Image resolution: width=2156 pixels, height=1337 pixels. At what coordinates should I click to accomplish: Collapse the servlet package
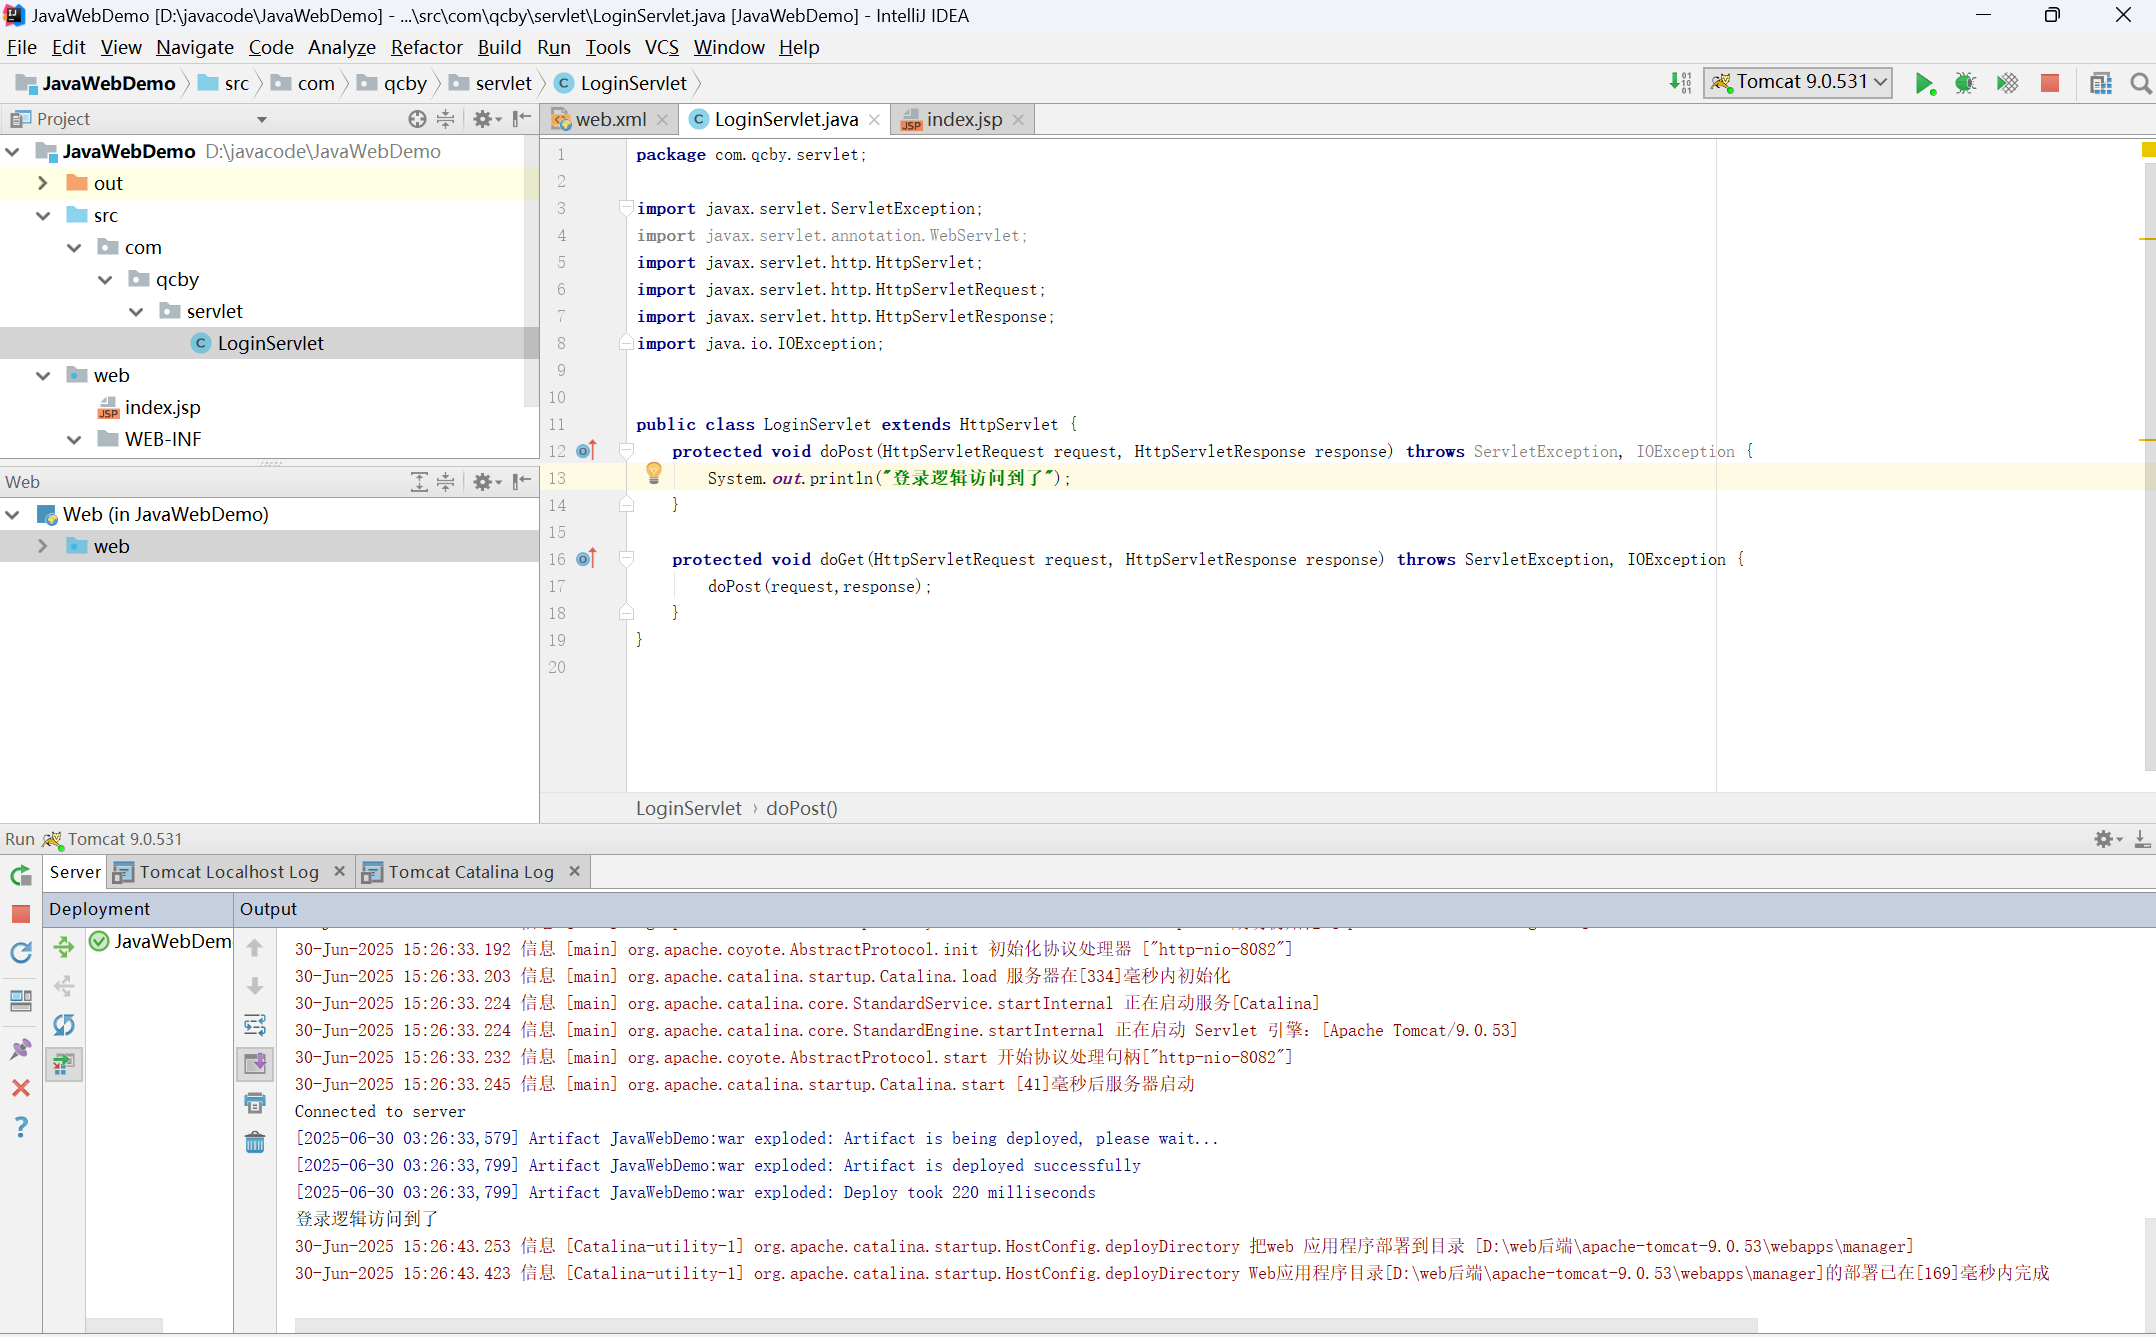click(136, 311)
